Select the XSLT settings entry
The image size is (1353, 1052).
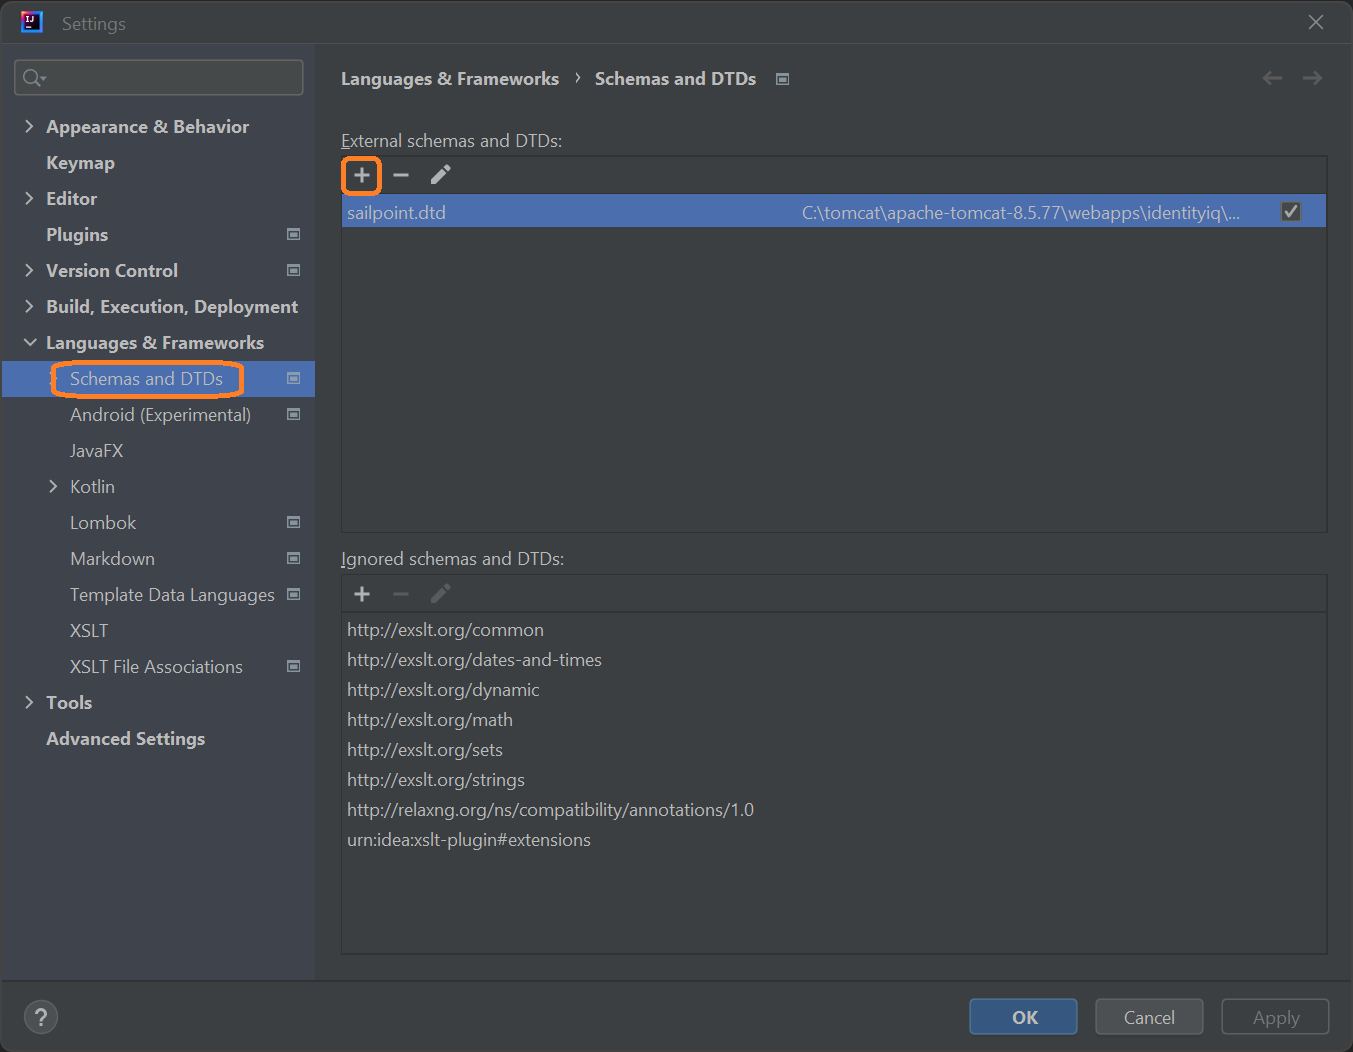pos(89,631)
